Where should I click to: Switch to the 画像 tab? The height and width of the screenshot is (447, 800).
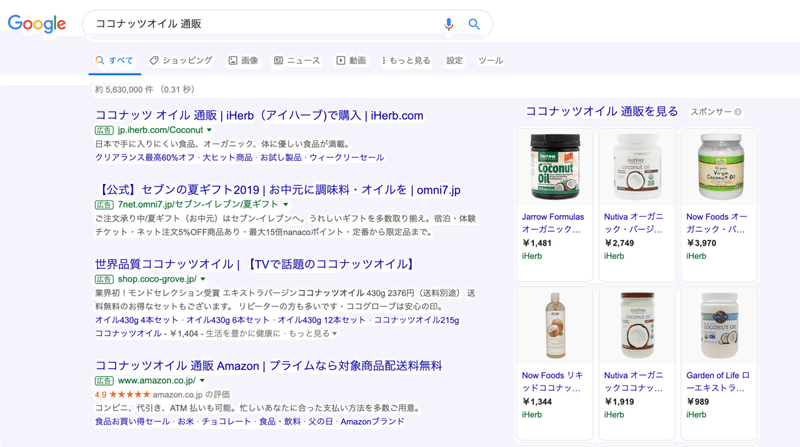(x=243, y=60)
